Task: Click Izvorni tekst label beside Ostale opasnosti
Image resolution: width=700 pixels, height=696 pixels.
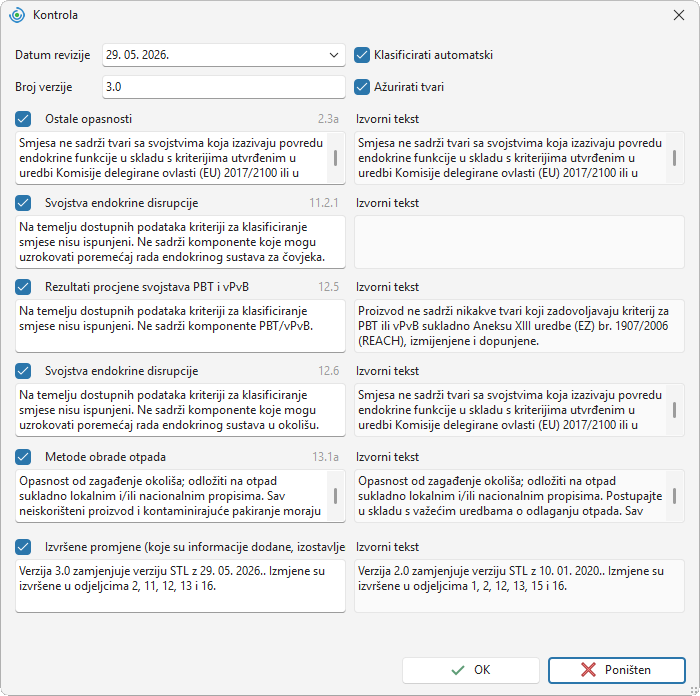Action: click(388, 119)
